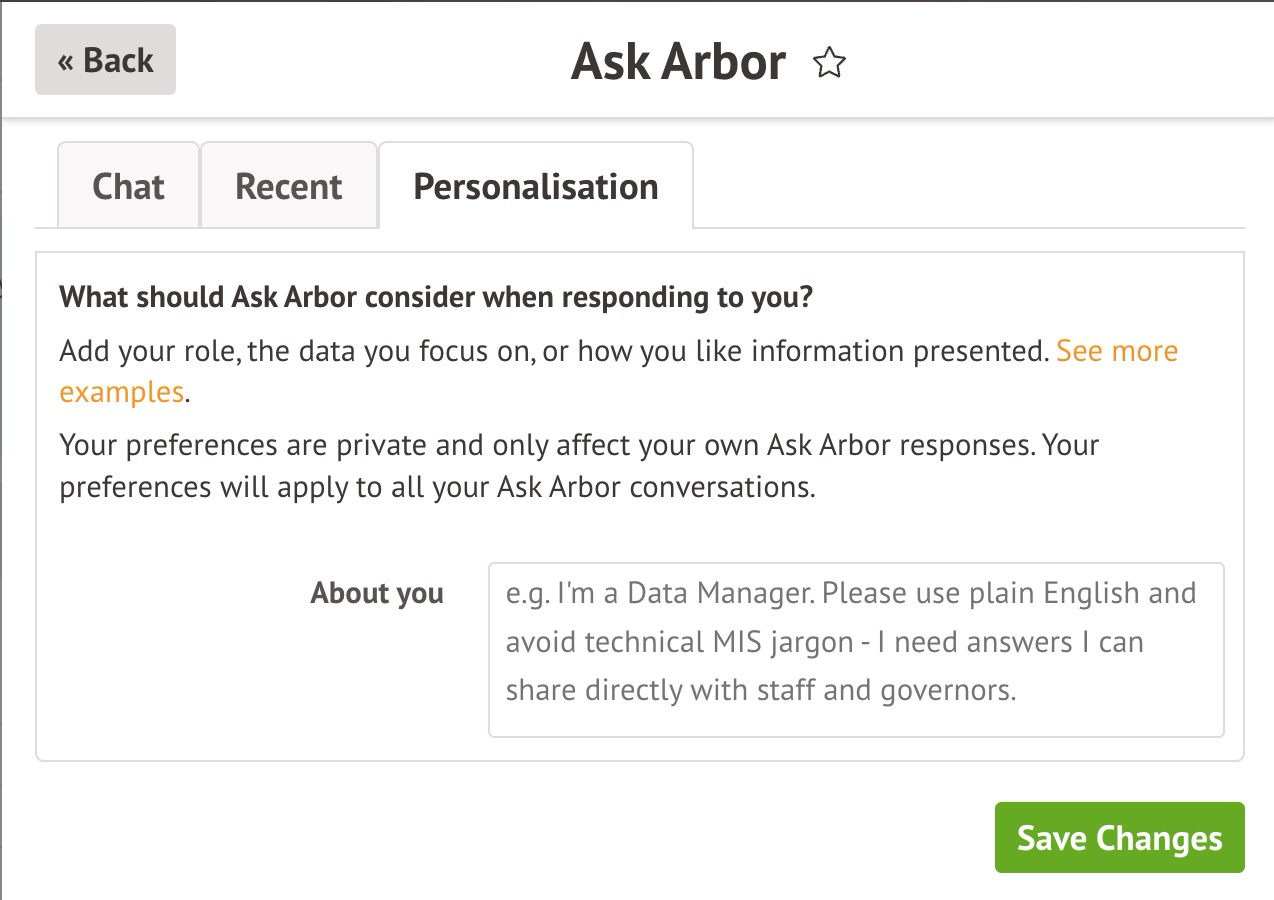Click the "About you" field label

click(x=377, y=593)
